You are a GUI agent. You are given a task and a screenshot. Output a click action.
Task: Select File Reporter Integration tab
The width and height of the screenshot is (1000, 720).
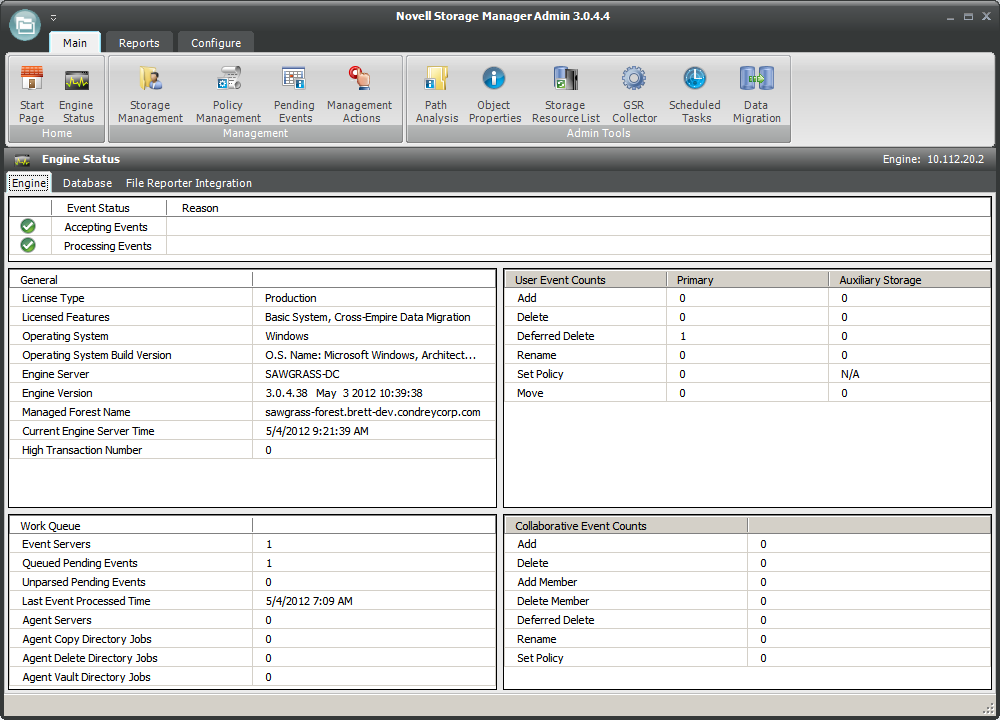[x=188, y=183]
